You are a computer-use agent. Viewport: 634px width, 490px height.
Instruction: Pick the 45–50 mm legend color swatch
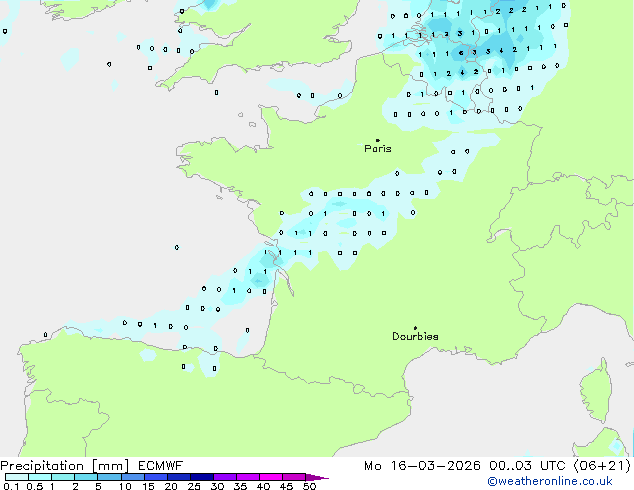pyautogui.click(x=294, y=477)
